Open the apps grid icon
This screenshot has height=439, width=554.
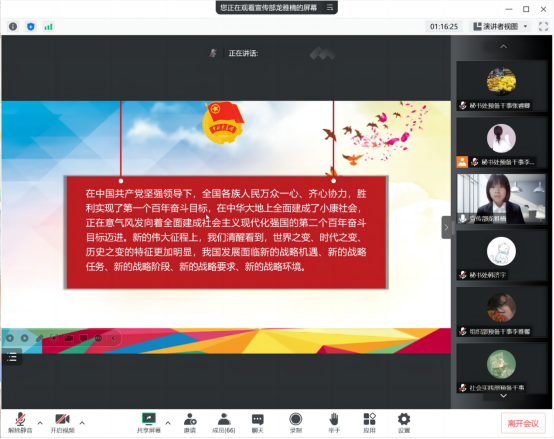tap(370, 423)
